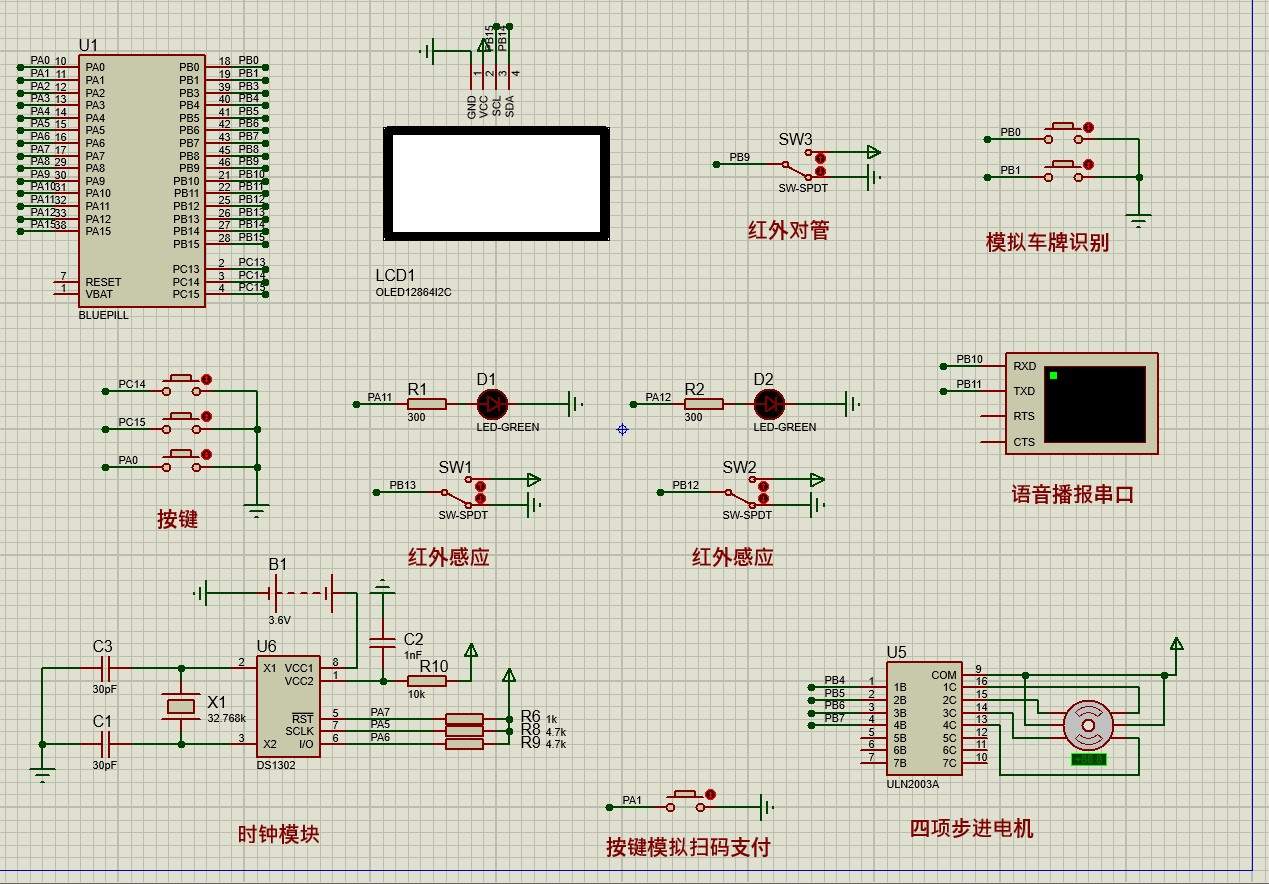The height and width of the screenshot is (884, 1269).
Task: Select resistor R1 near PA11
Action: 428,404
